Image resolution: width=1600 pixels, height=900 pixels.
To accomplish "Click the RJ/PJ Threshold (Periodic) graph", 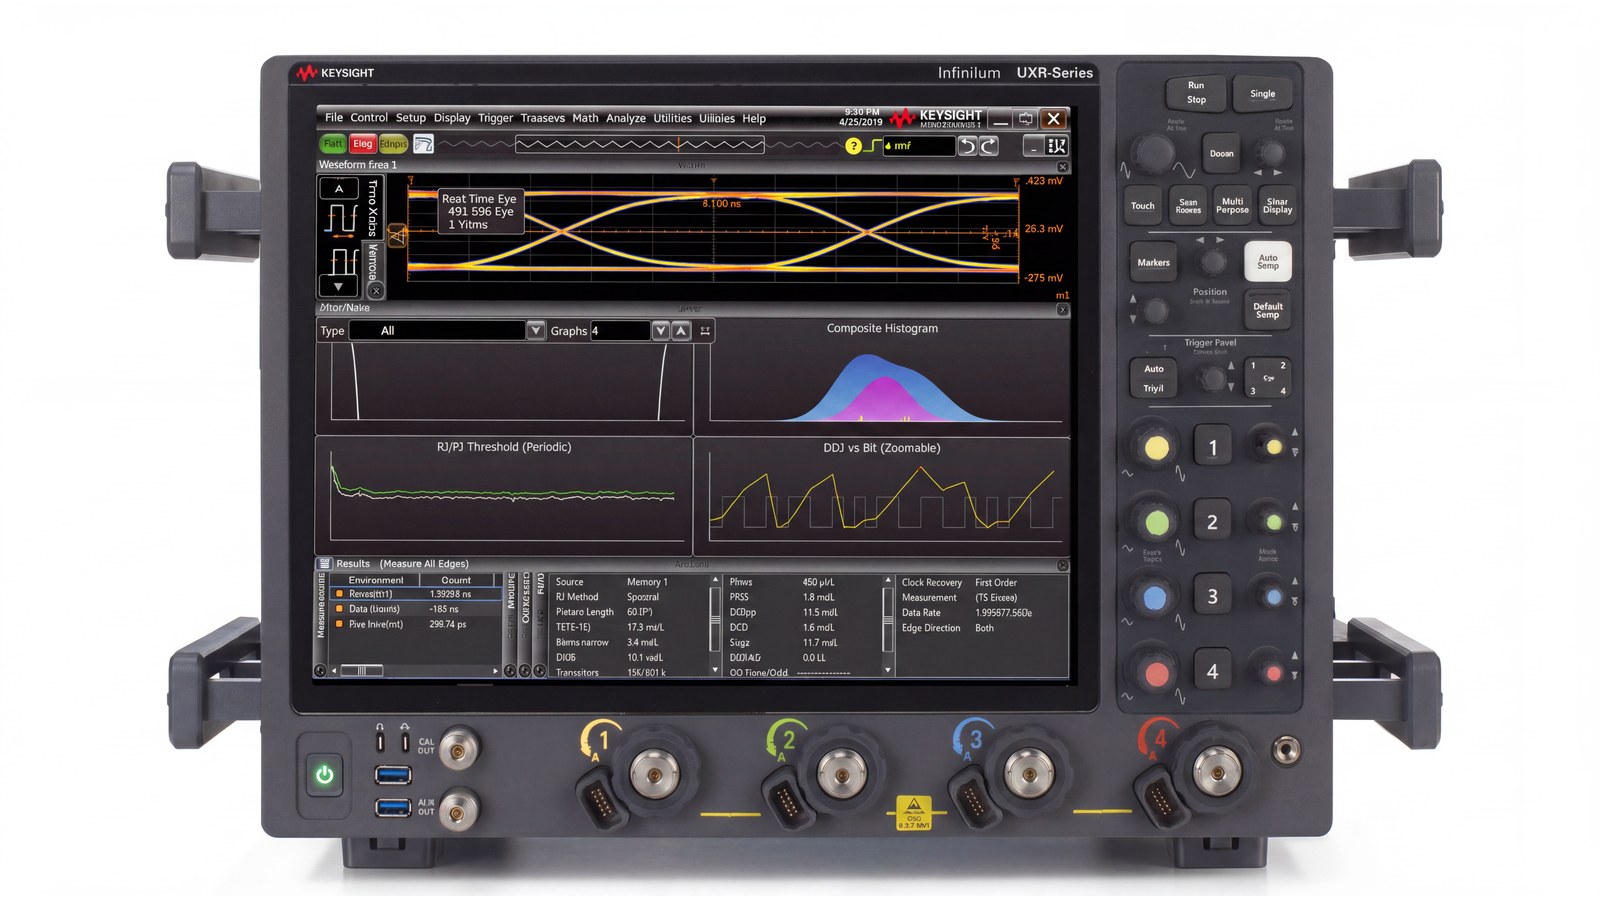I will [x=504, y=495].
